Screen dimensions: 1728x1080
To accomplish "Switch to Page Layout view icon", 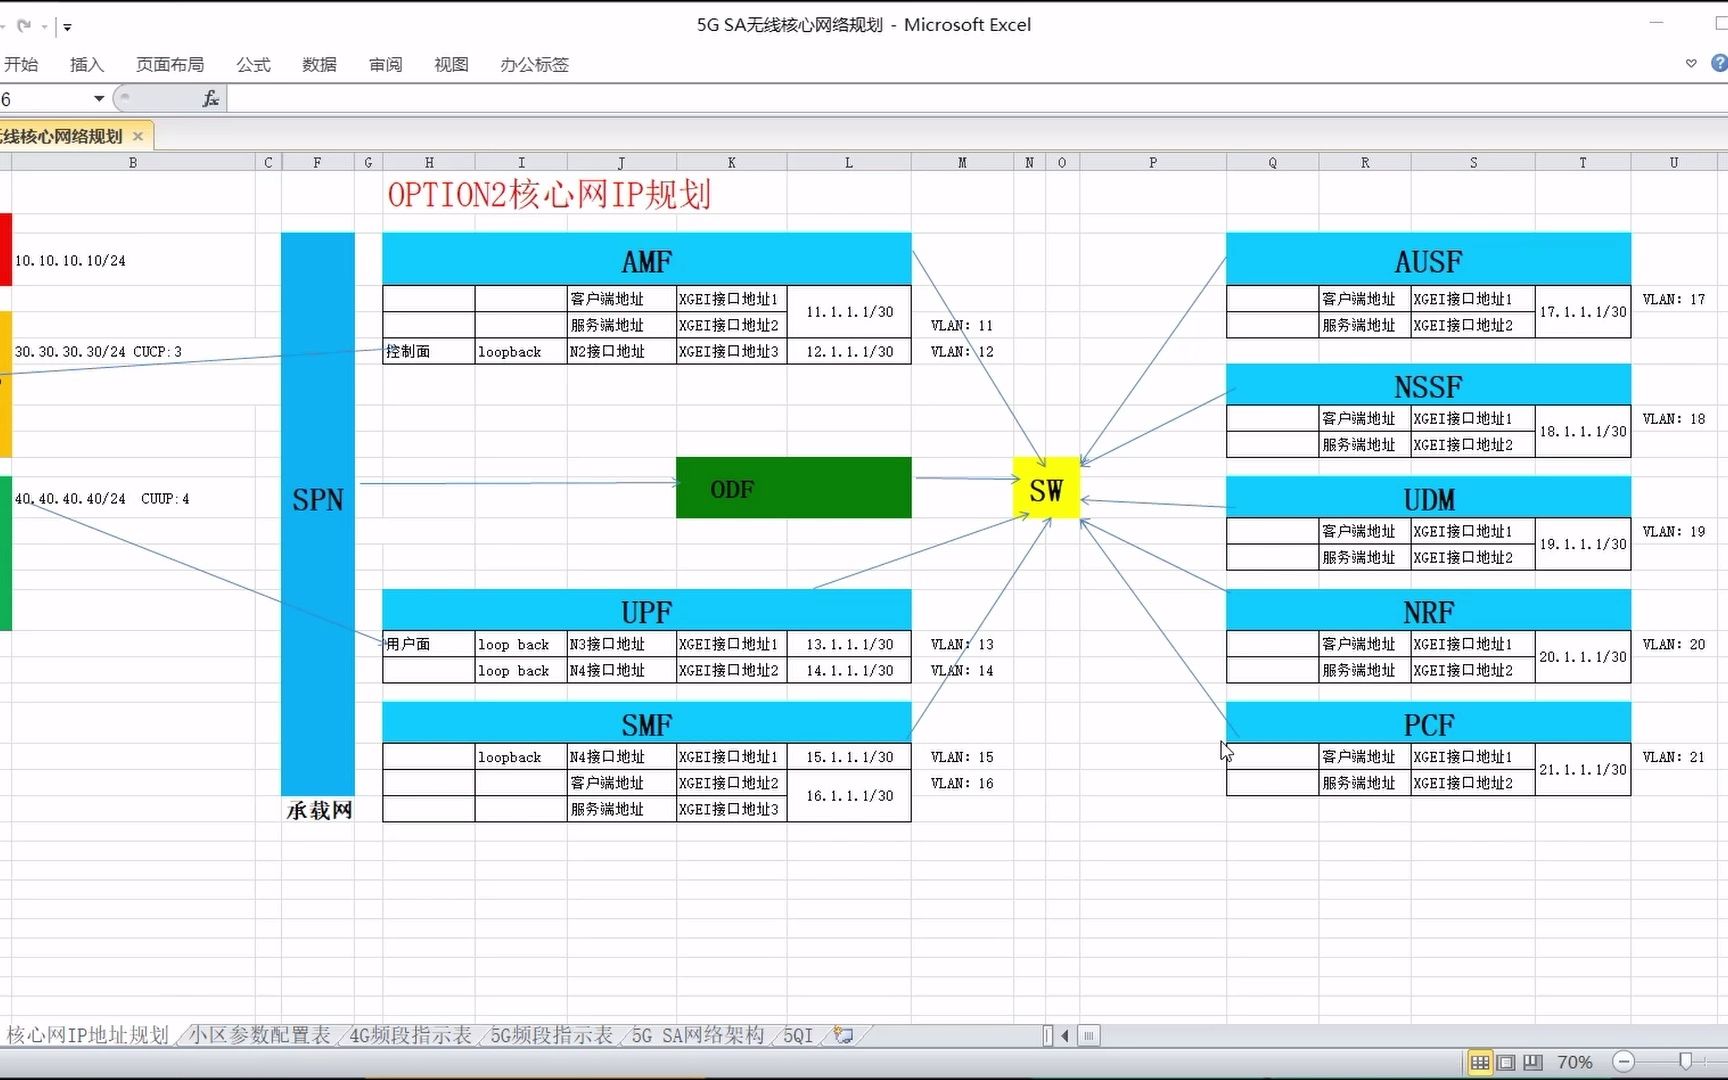I will (1506, 1062).
